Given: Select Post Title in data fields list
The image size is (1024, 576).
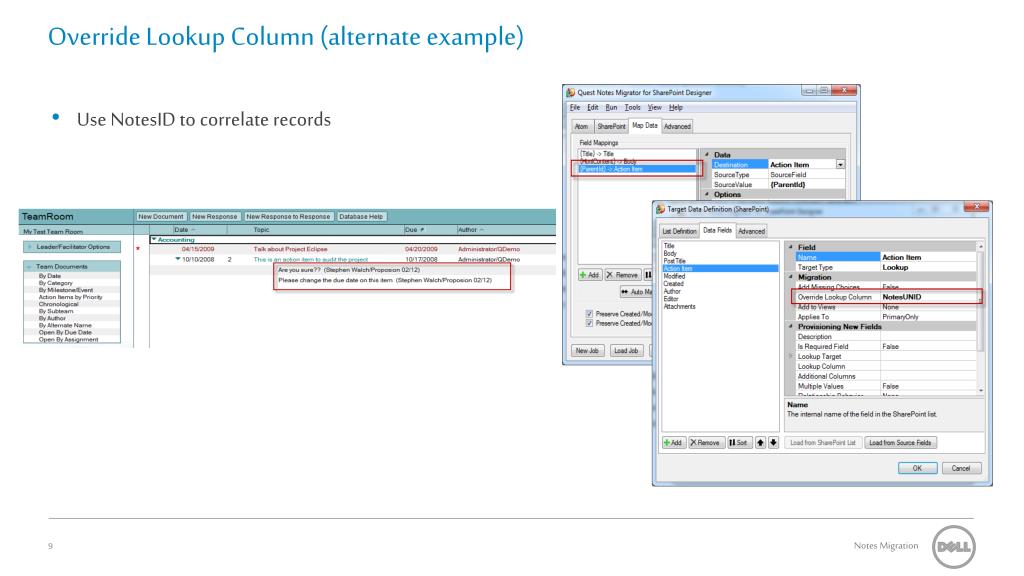Looking at the screenshot, I should [675, 261].
